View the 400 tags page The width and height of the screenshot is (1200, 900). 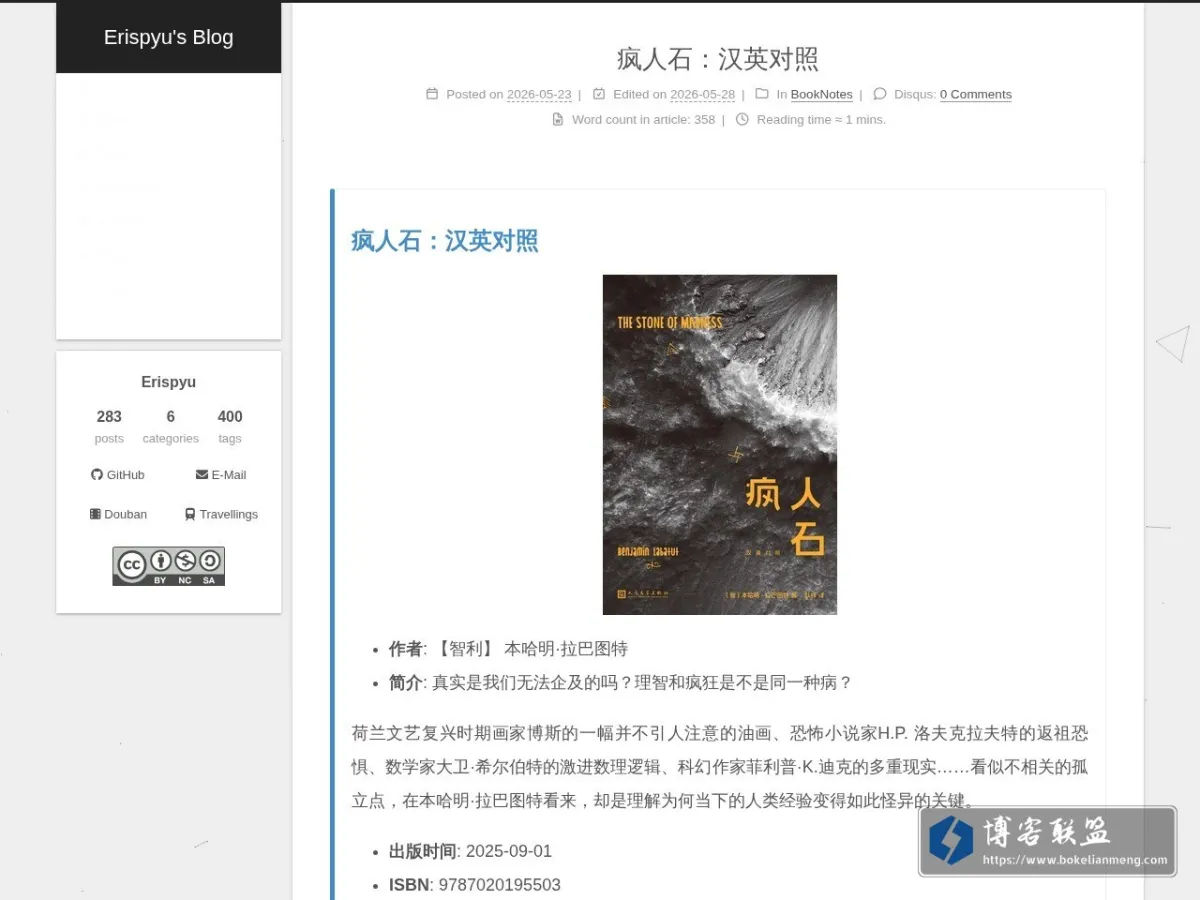[x=230, y=426]
